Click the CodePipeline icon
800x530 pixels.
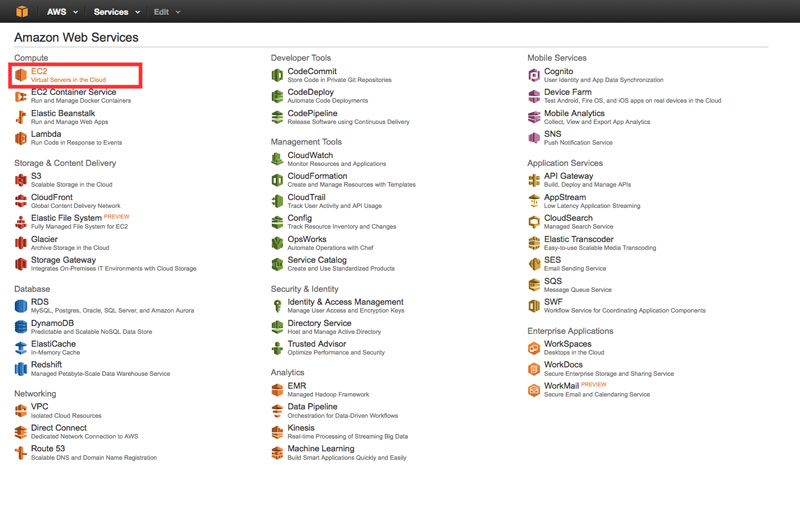pyautogui.click(x=277, y=117)
